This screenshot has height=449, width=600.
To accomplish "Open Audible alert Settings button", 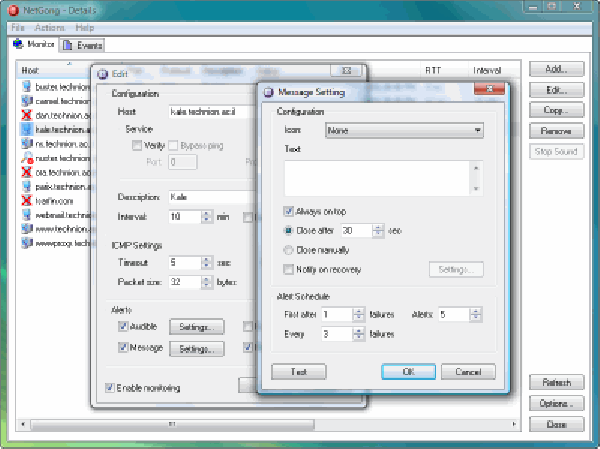I will pyautogui.click(x=197, y=327).
